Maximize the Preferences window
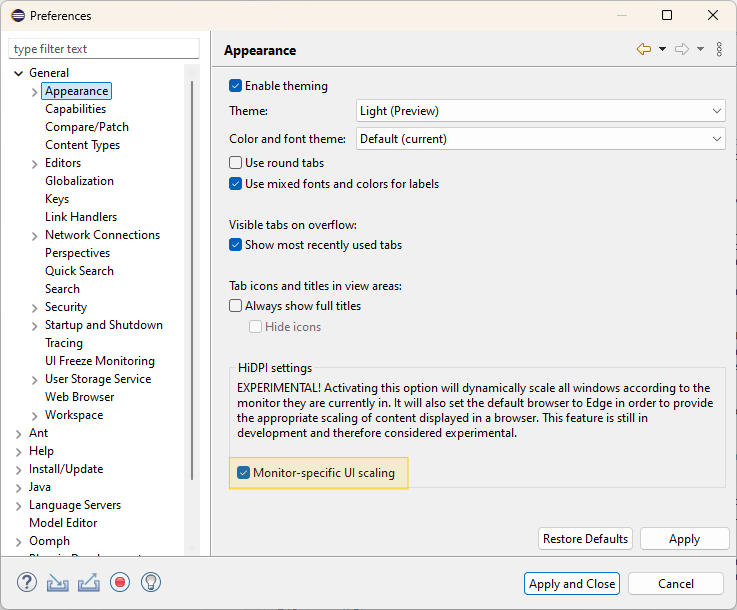This screenshot has width=737, height=610. tap(666, 16)
